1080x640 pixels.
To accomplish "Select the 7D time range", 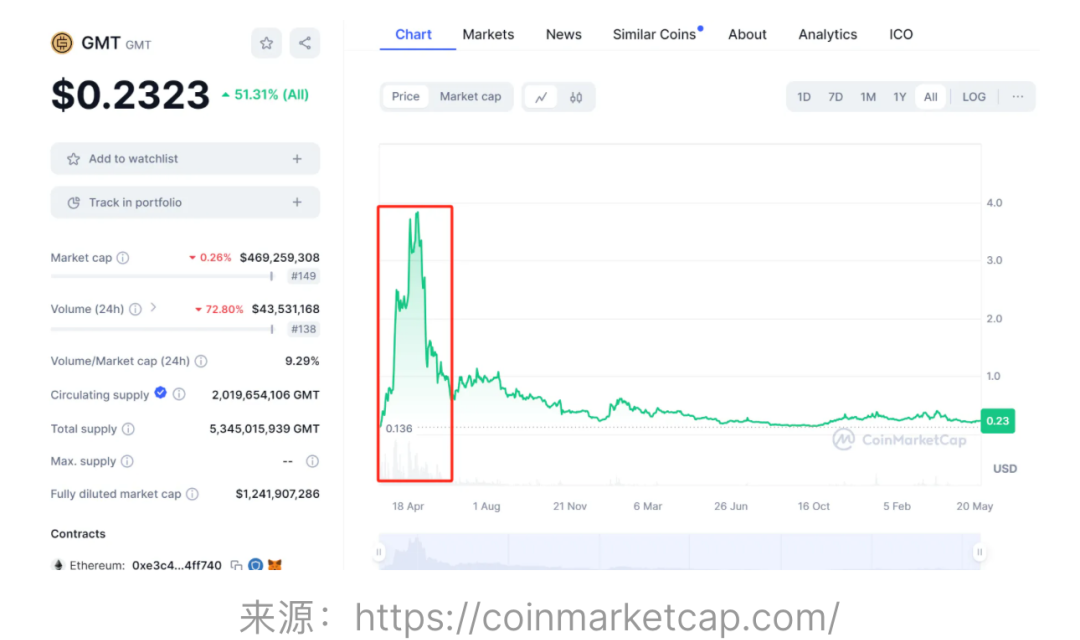I will 836,97.
